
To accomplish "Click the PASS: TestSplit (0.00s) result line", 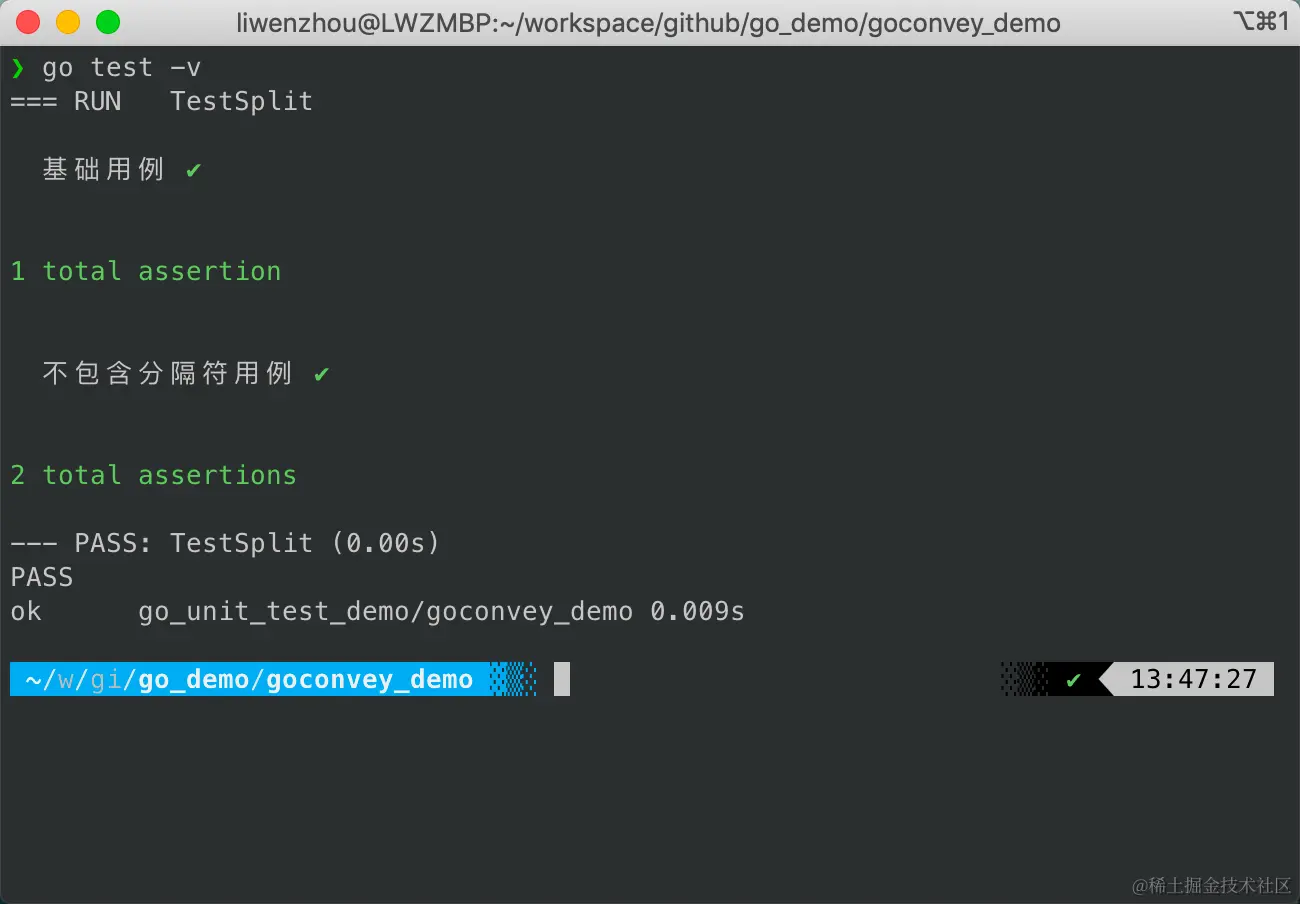I will pos(225,543).
